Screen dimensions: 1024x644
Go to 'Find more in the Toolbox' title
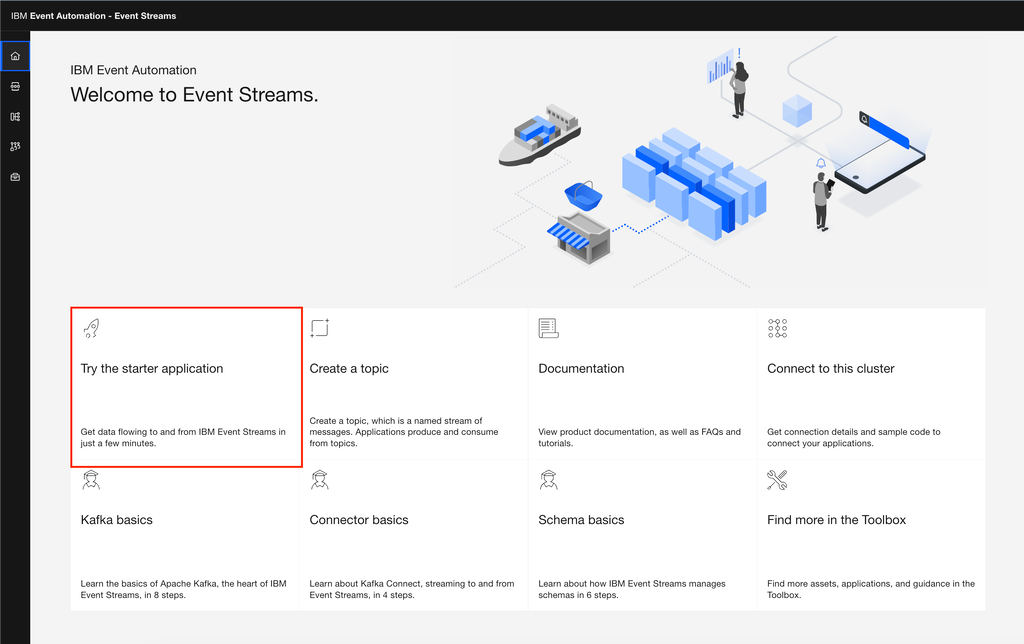pyautogui.click(x=837, y=520)
